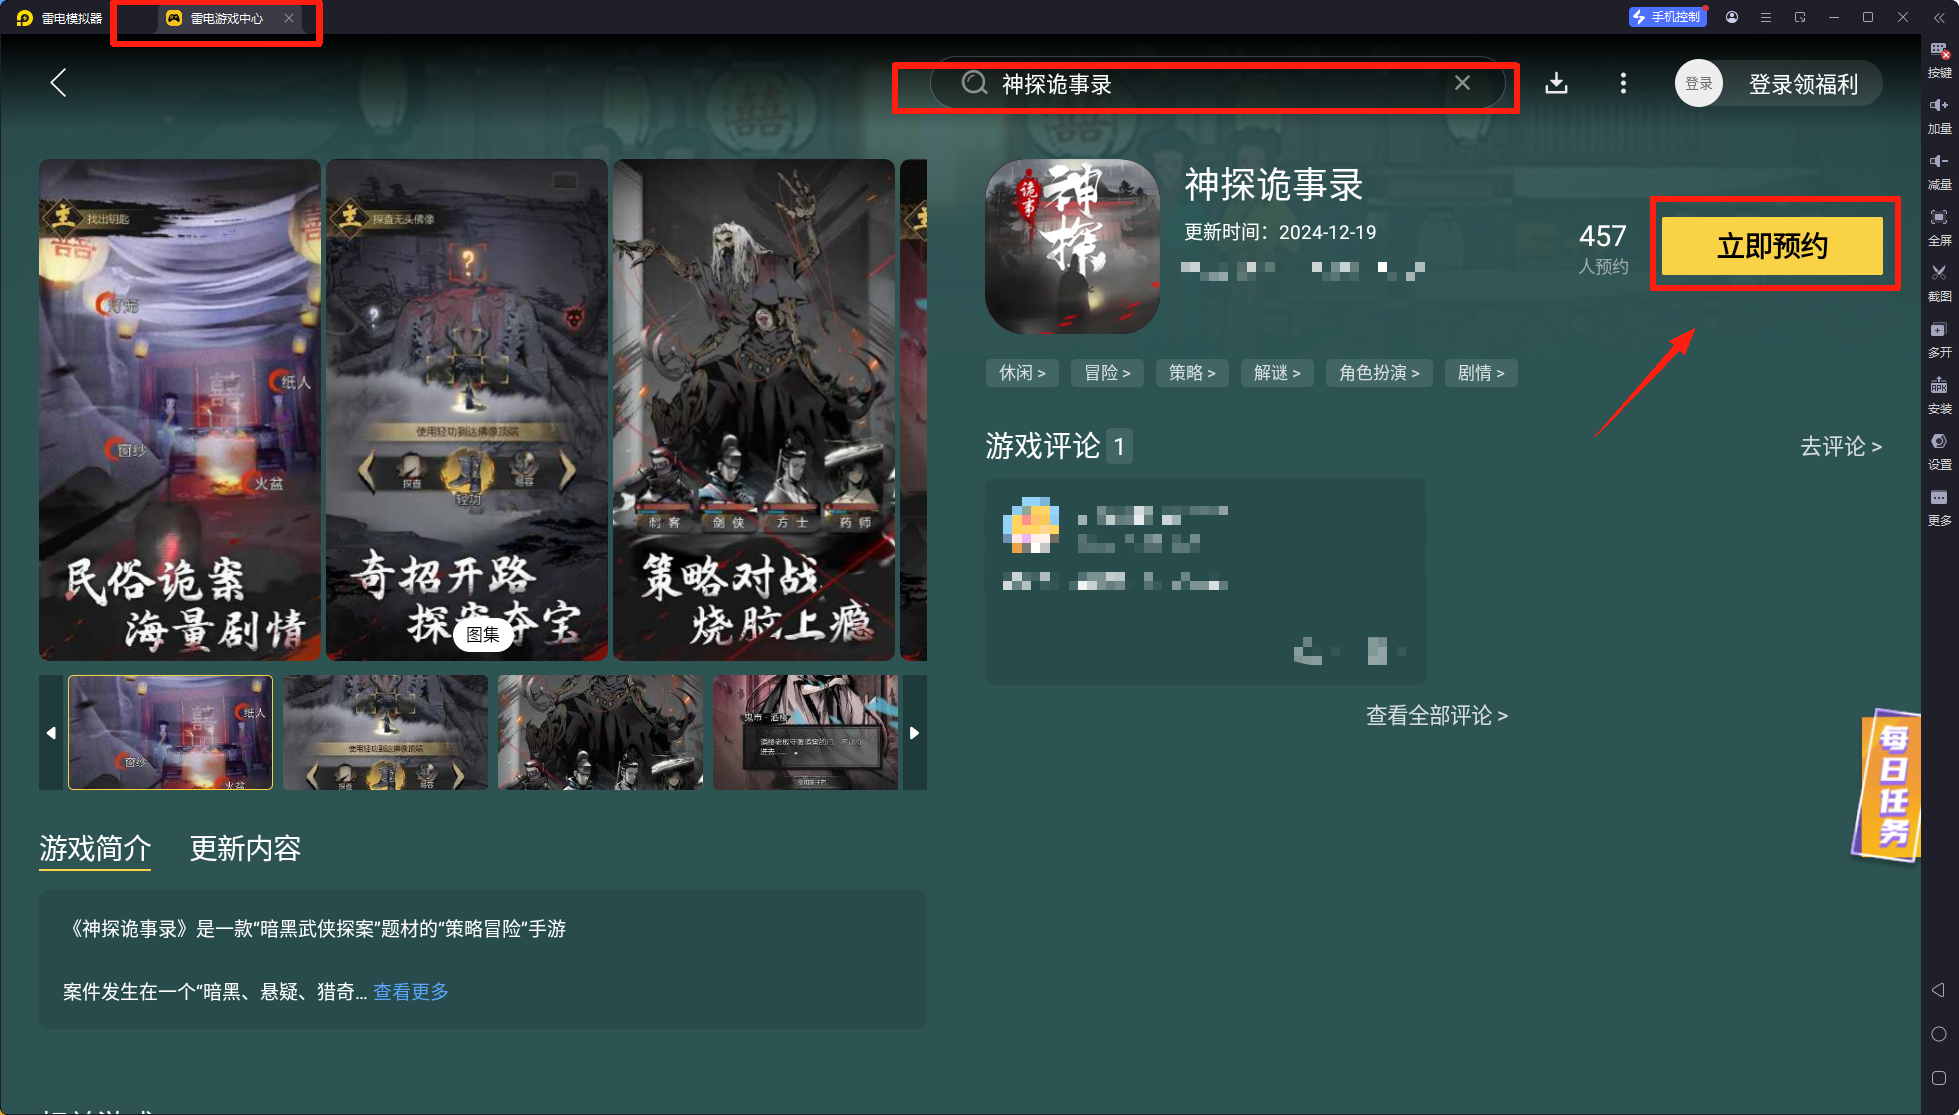The width and height of the screenshot is (1959, 1115).
Task: Open the reviewer's avatar
Action: (1031, 525)
